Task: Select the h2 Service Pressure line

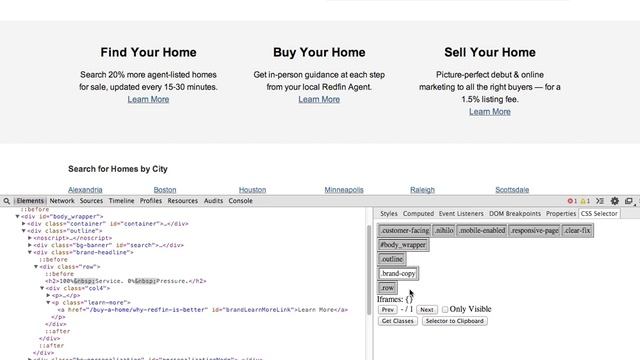Action: [x=126, y=281]
